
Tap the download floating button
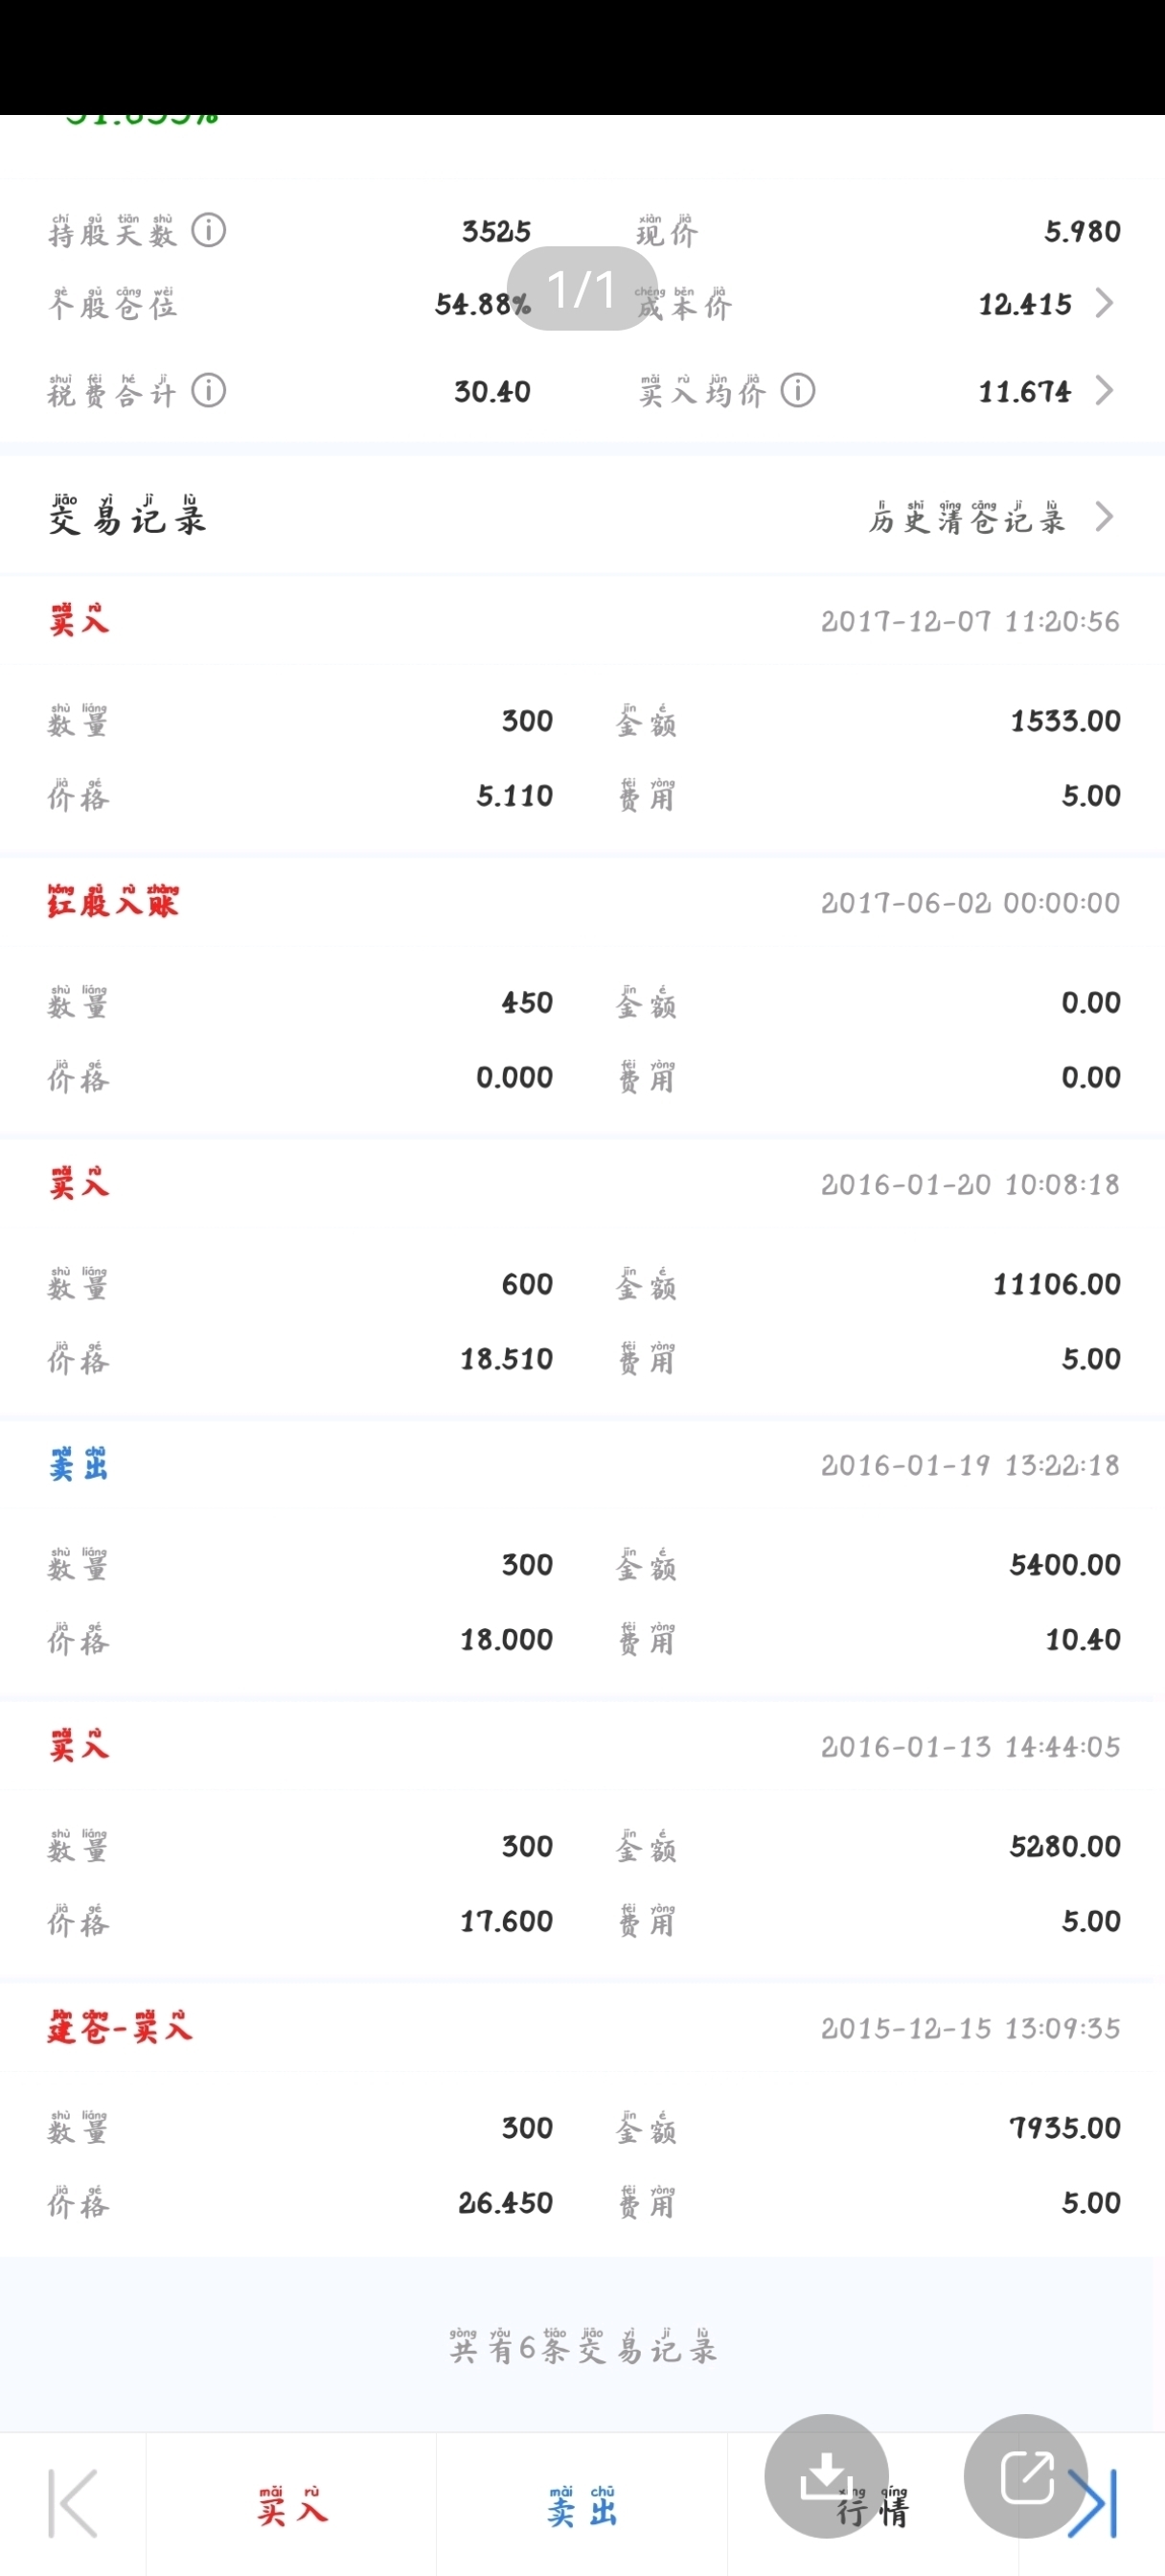[826, 2476]
